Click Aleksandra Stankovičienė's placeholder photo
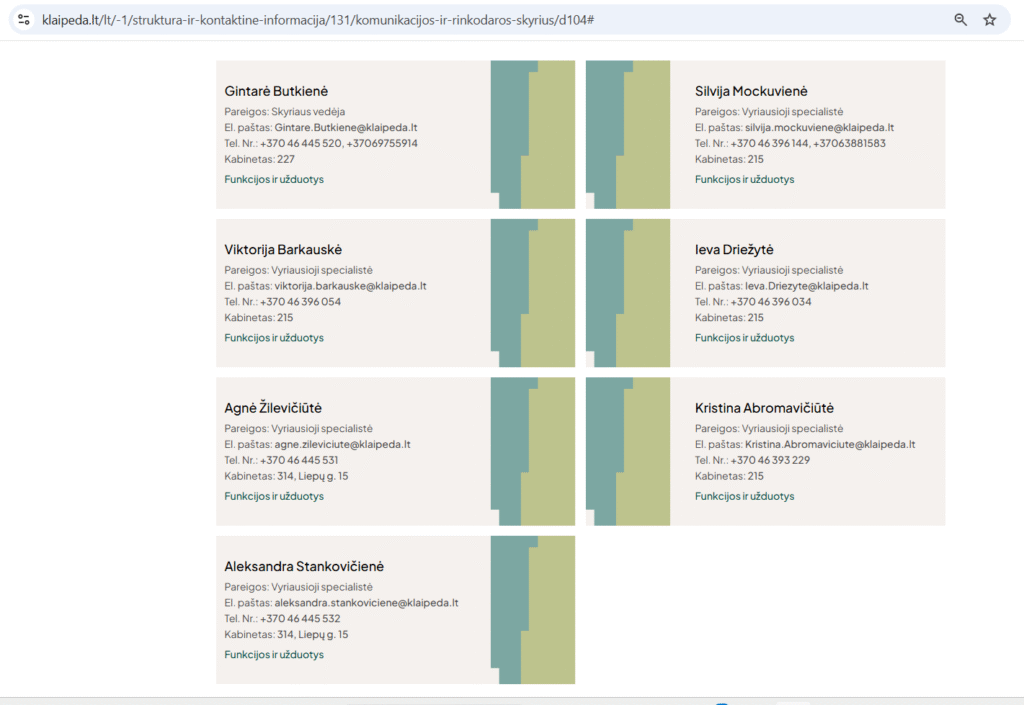Screen dimensions: 1024x705 coord(532,610)
